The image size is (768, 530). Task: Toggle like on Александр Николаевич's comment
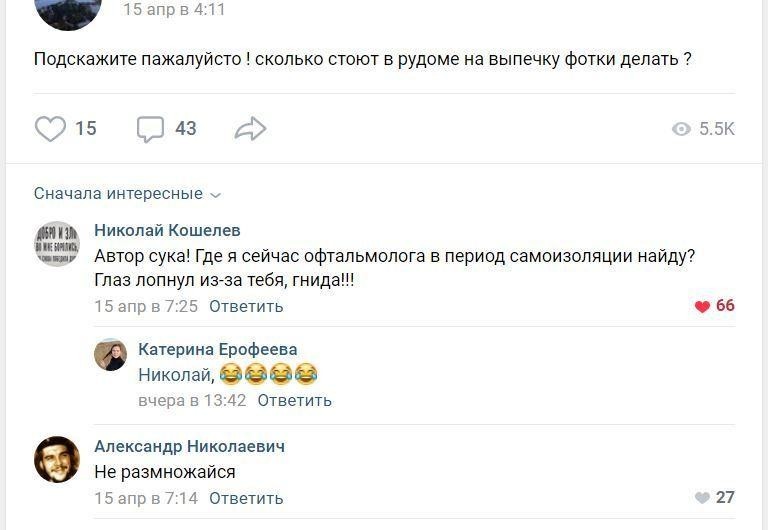tap(702, 498)
